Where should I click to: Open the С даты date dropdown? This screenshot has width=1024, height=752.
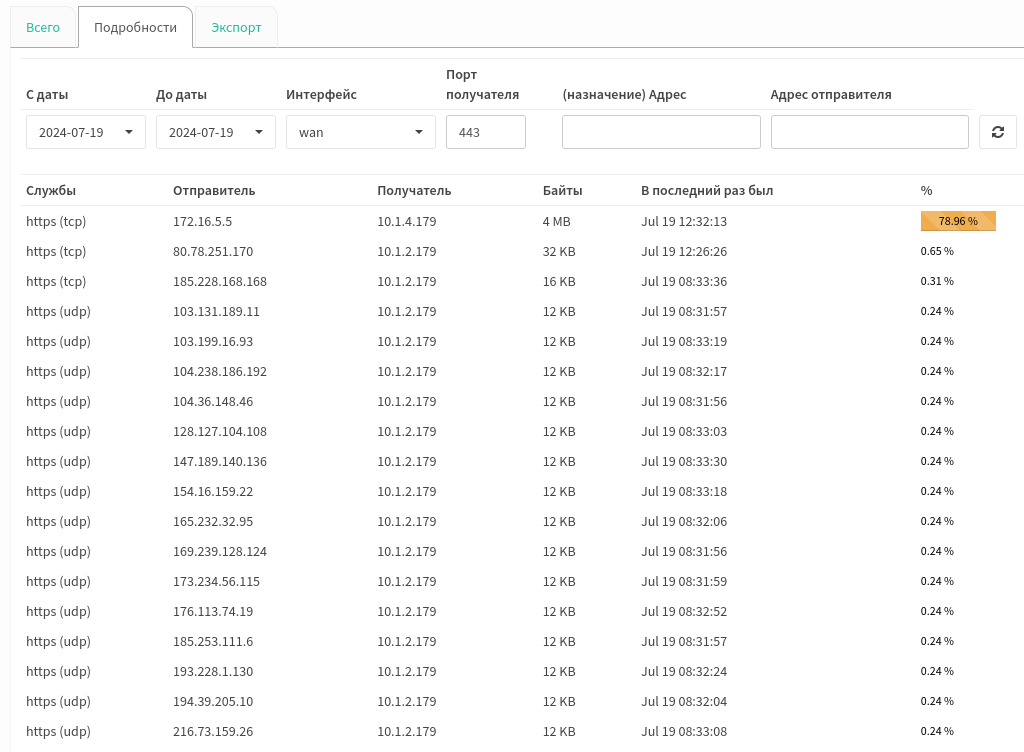click(86, 132)
